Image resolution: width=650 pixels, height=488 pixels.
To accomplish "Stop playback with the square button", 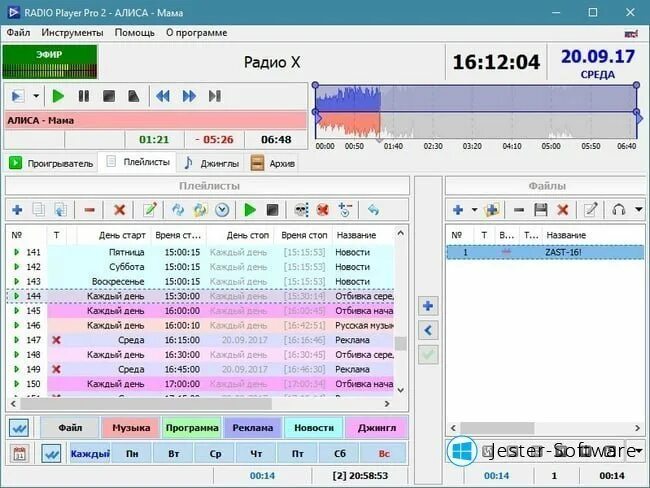I will (109, 97).
